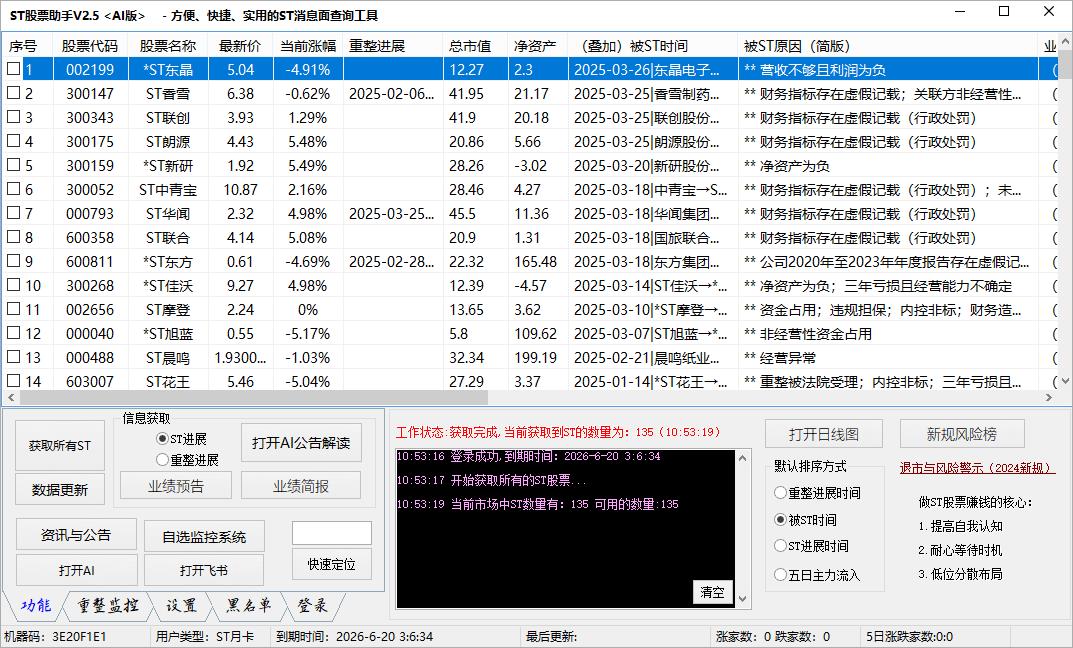Click 打开飞书 button
Image resolution: width=1073 pixels, height=648 pixels.
(204, 570)
